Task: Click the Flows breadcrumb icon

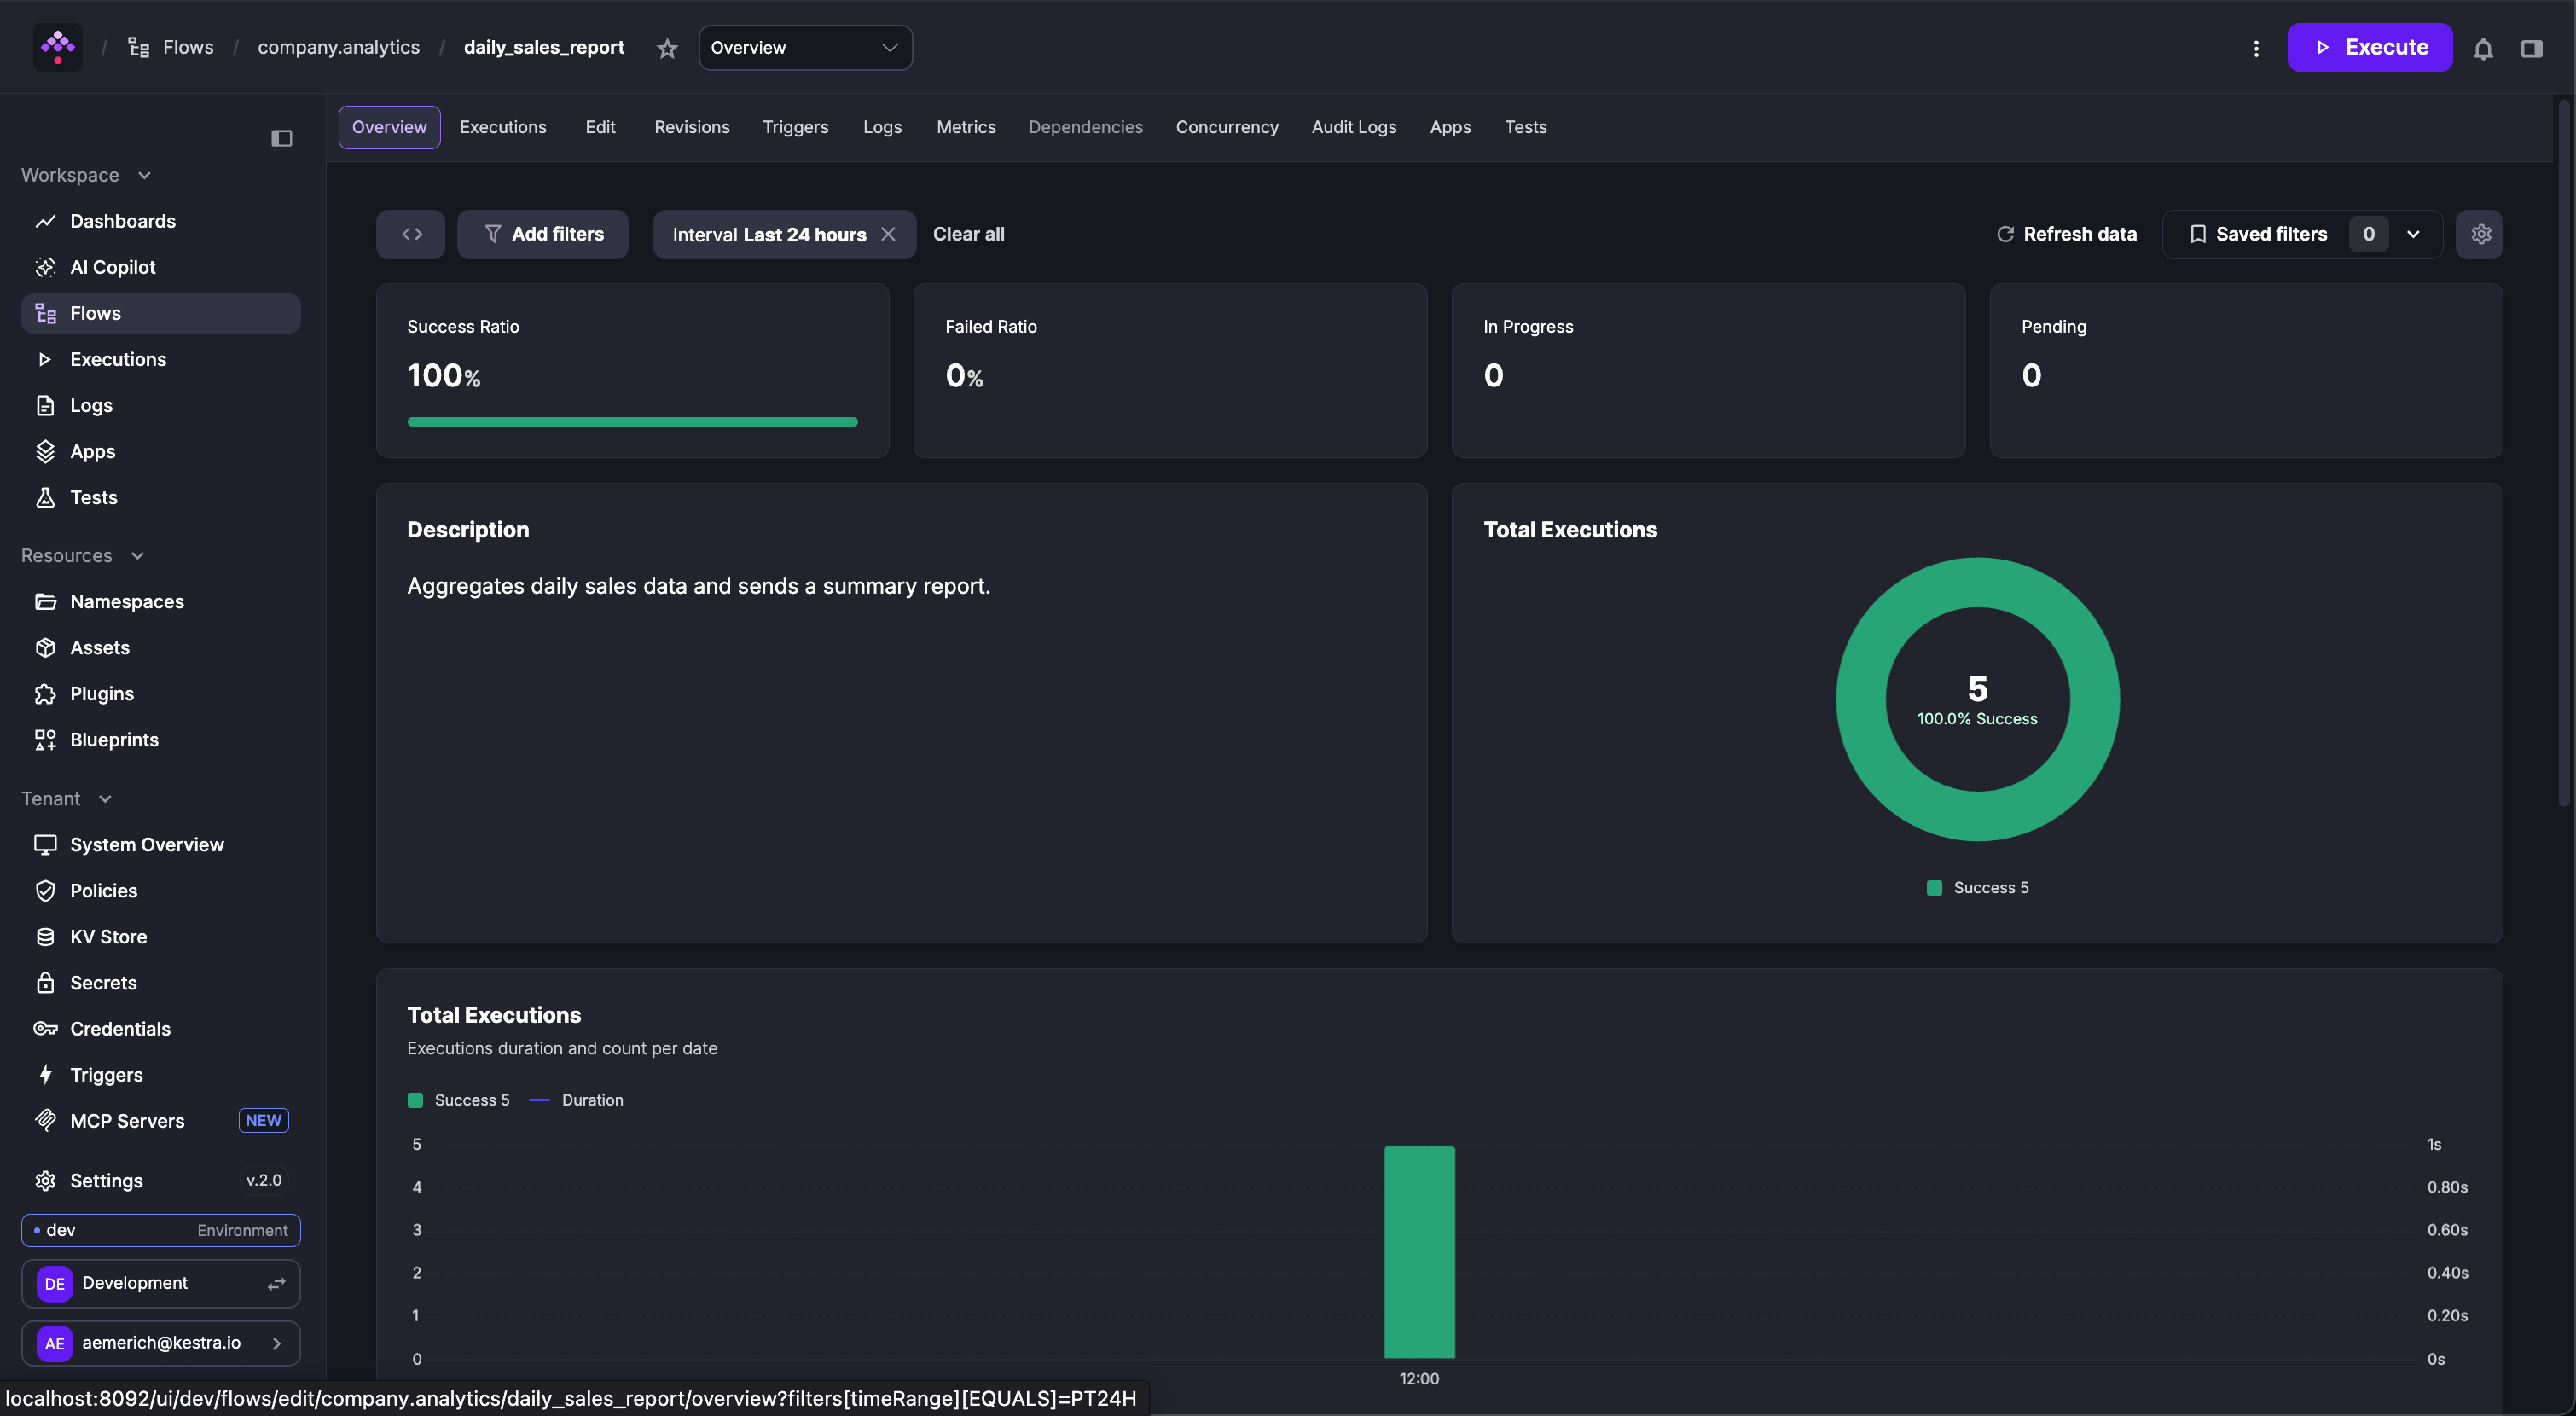Action: [139, 47]
